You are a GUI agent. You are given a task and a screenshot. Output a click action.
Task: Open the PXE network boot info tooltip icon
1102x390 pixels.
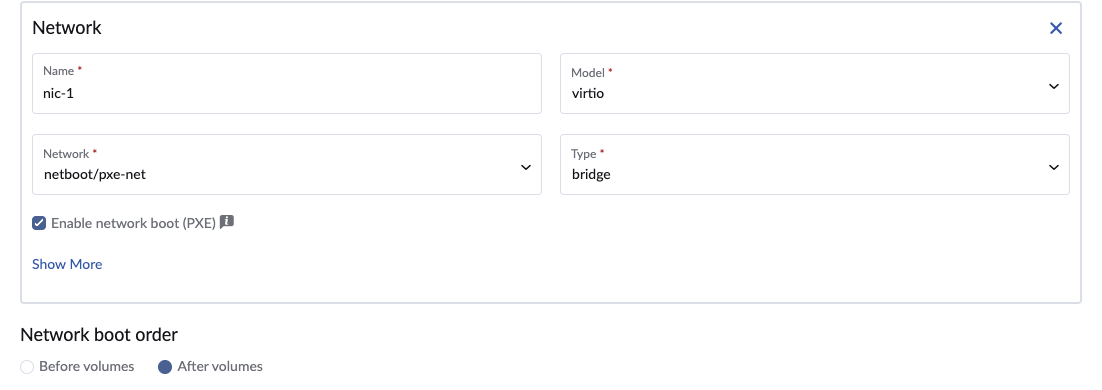pyautogui.click(x=226, y=222)
